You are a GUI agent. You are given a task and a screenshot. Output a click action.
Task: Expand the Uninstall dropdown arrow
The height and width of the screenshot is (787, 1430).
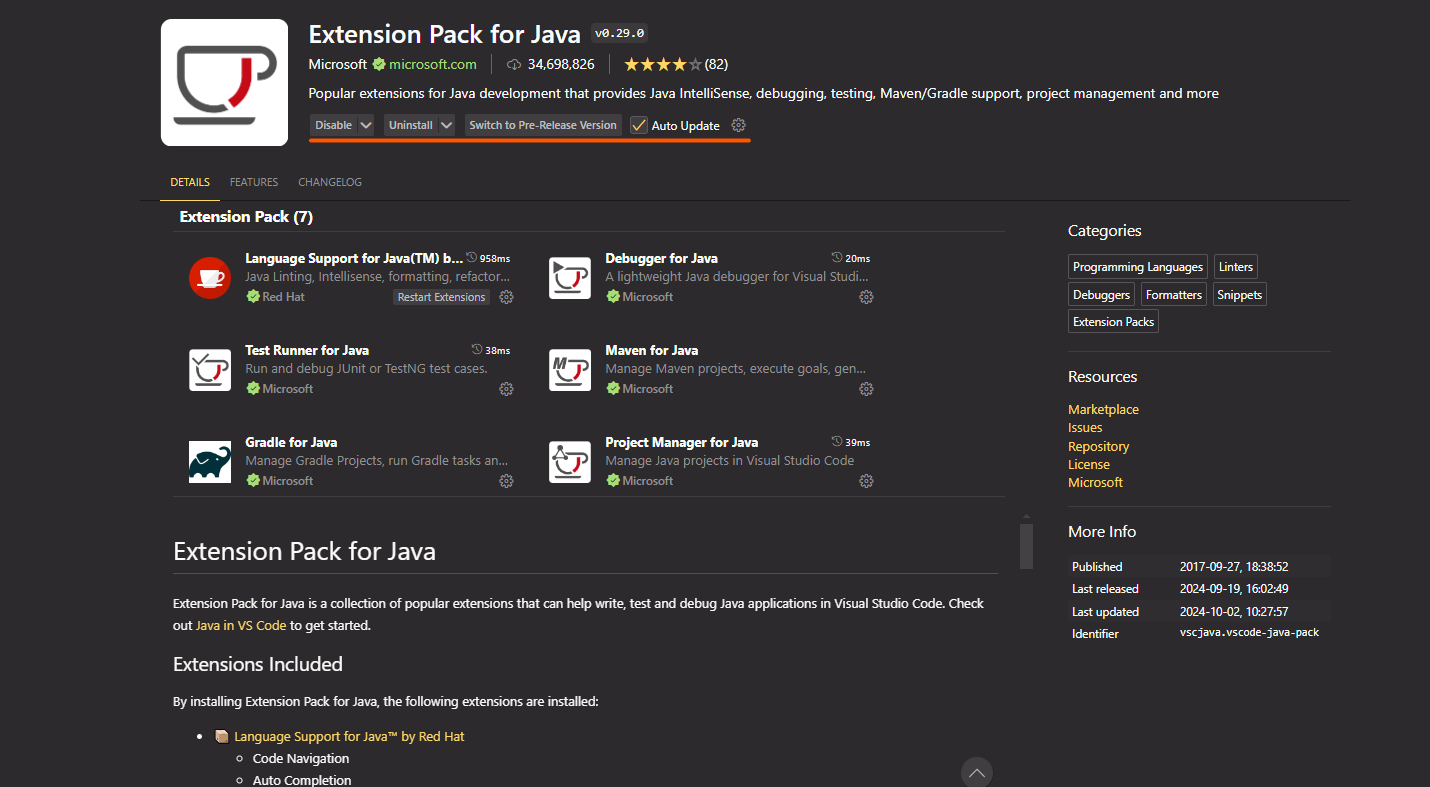pyautogui.click(x=446, y=125)
